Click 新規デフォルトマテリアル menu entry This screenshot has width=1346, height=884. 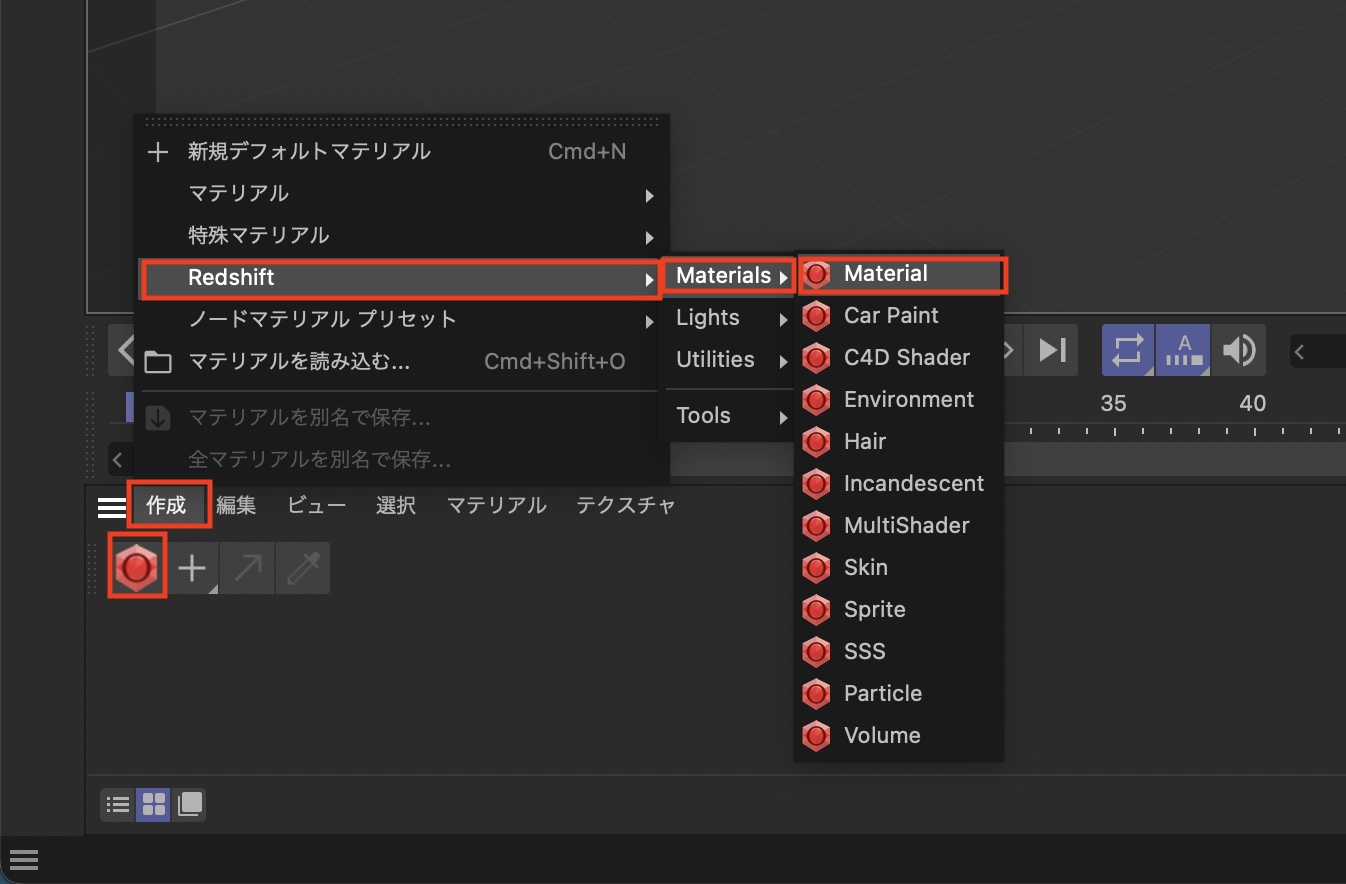click(x=309, y=152)
